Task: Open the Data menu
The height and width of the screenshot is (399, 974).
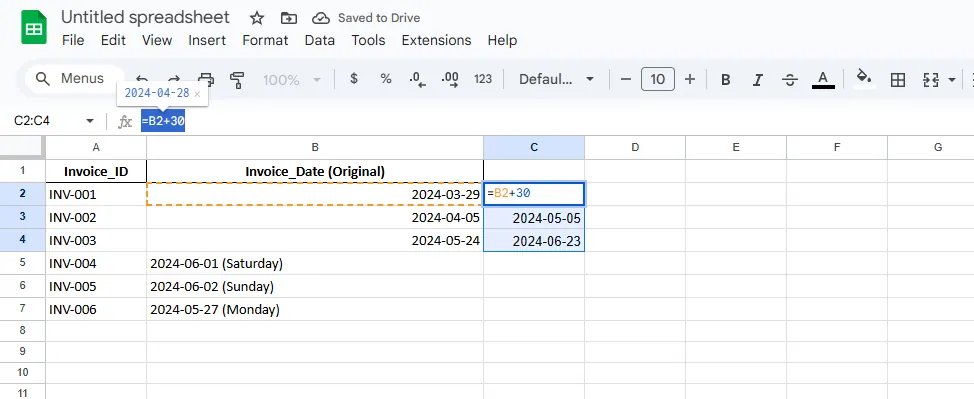Action: pyautogui.click(x=319, y=40)
